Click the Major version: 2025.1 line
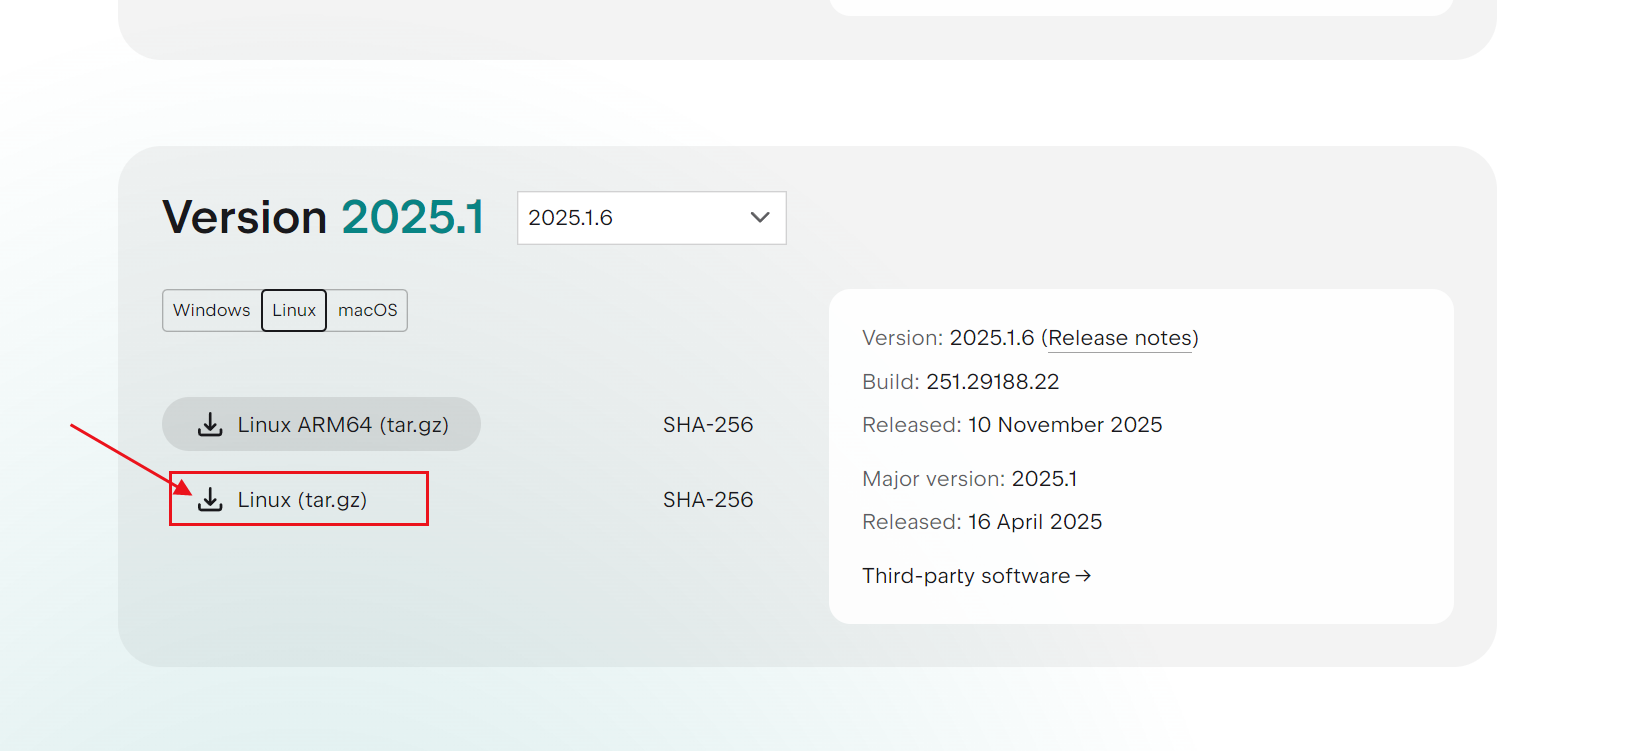The width and height of the screenshot is (1625, 751). pos(970,479)
